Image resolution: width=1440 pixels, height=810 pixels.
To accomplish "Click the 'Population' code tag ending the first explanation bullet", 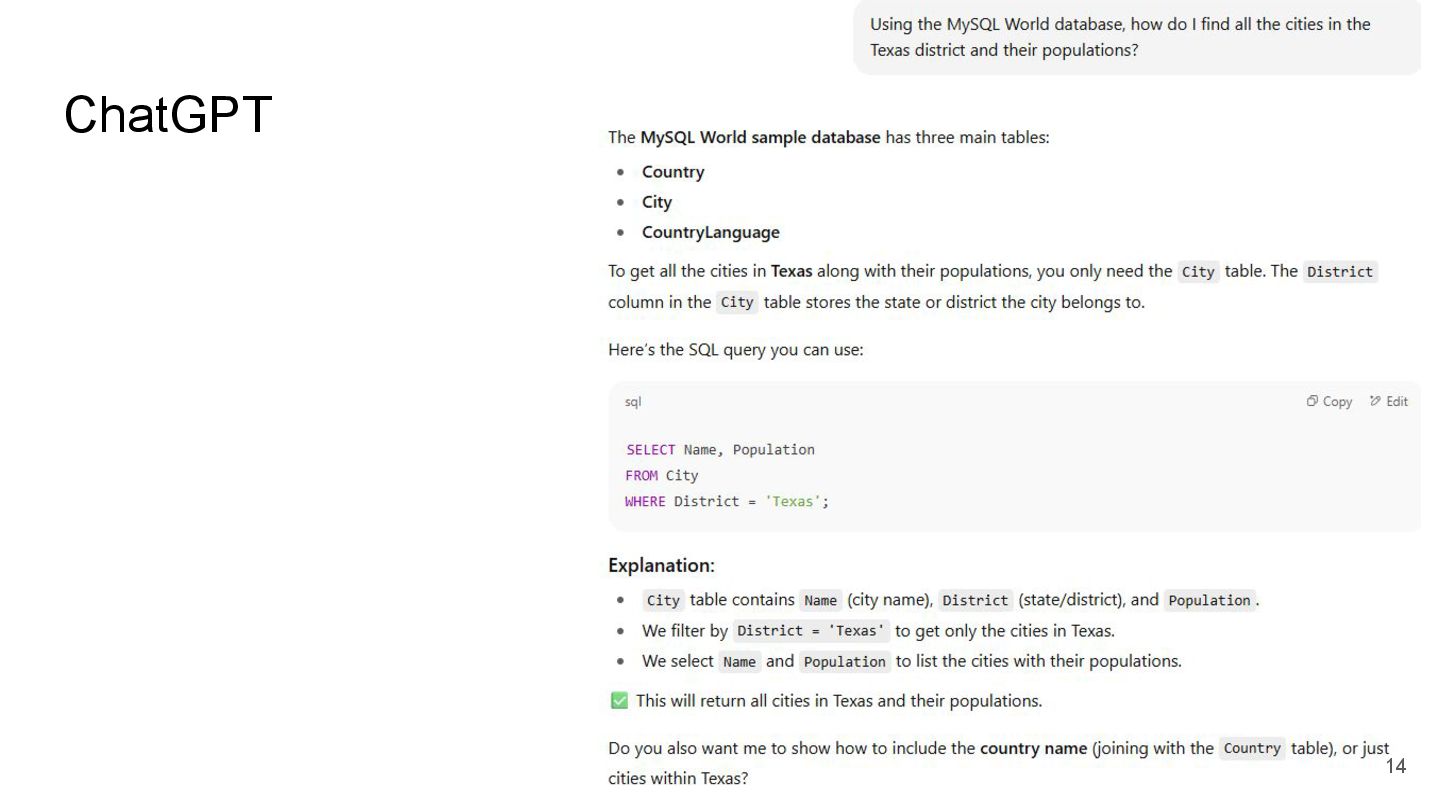I will click(1209, 600).
